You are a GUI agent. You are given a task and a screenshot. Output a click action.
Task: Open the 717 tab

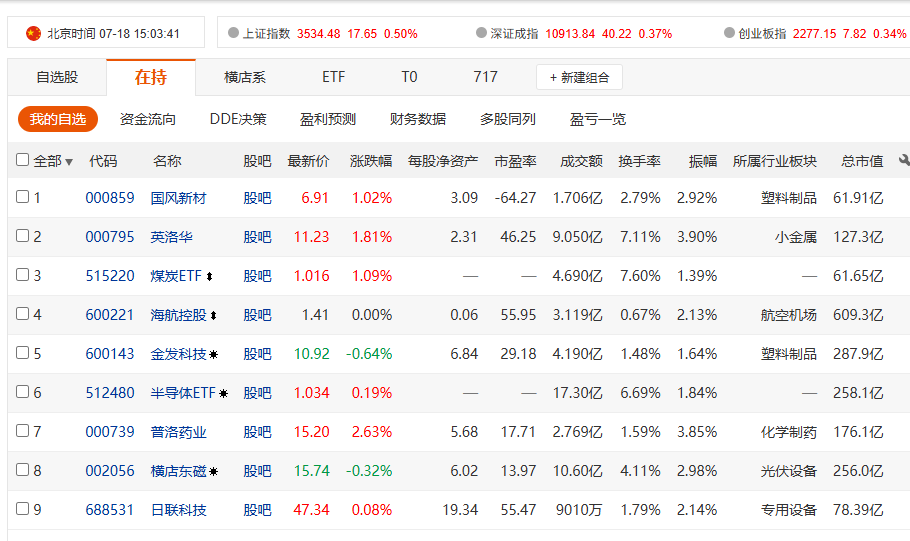pyautogui.click(x=485, y=77)
